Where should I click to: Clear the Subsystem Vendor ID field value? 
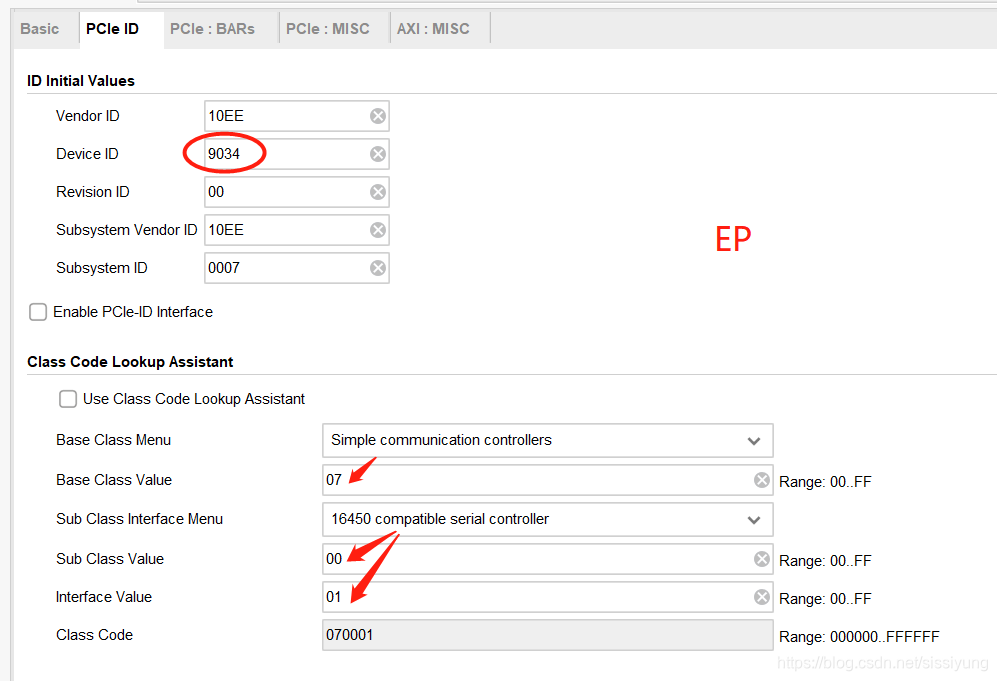(378, 230)
